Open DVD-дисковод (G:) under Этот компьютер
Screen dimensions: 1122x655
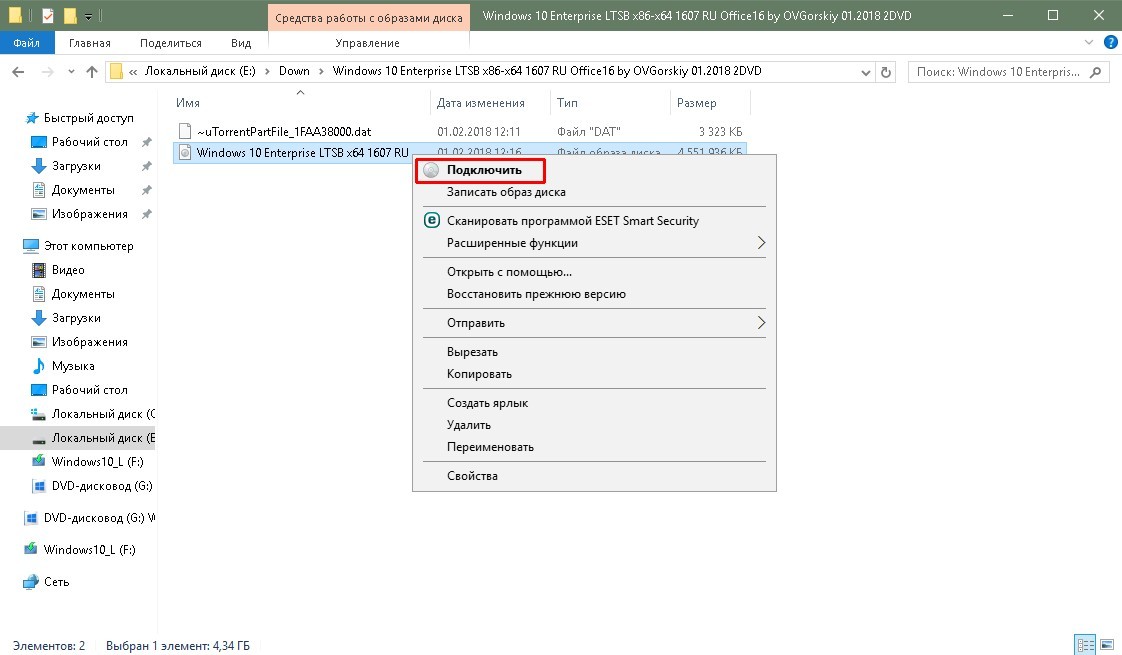102,486
